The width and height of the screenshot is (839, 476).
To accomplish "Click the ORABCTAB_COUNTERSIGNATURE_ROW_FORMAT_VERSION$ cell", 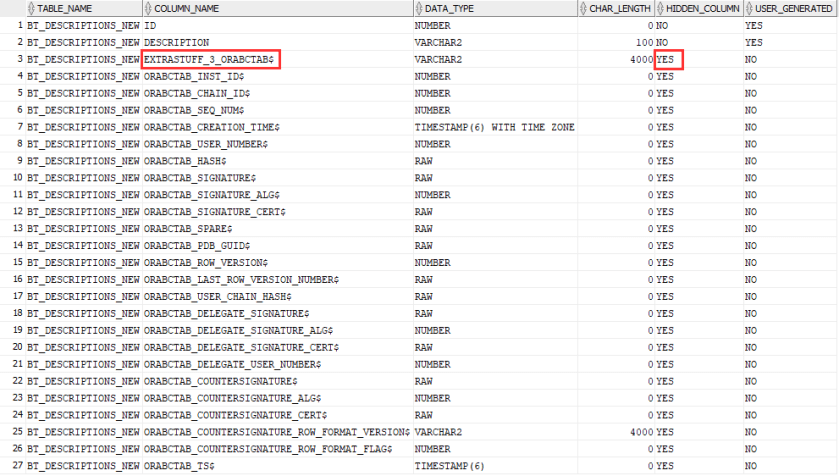I will click(276, 431).
